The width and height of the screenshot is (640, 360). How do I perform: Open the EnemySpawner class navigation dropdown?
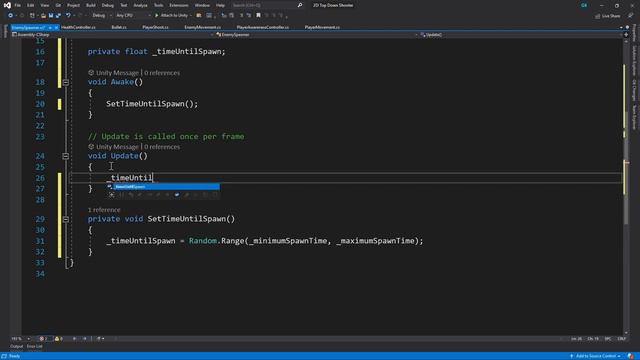pos(317,35)
